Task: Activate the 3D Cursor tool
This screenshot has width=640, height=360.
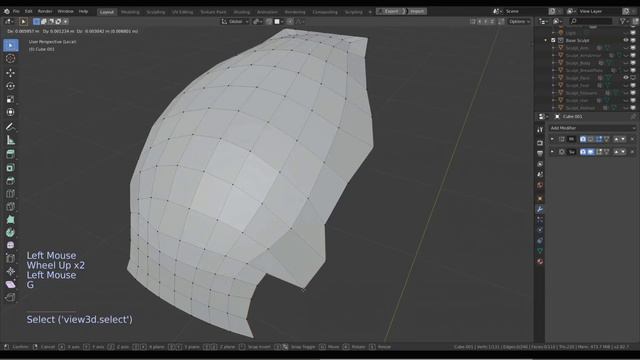Action: [x=11, y=58]
